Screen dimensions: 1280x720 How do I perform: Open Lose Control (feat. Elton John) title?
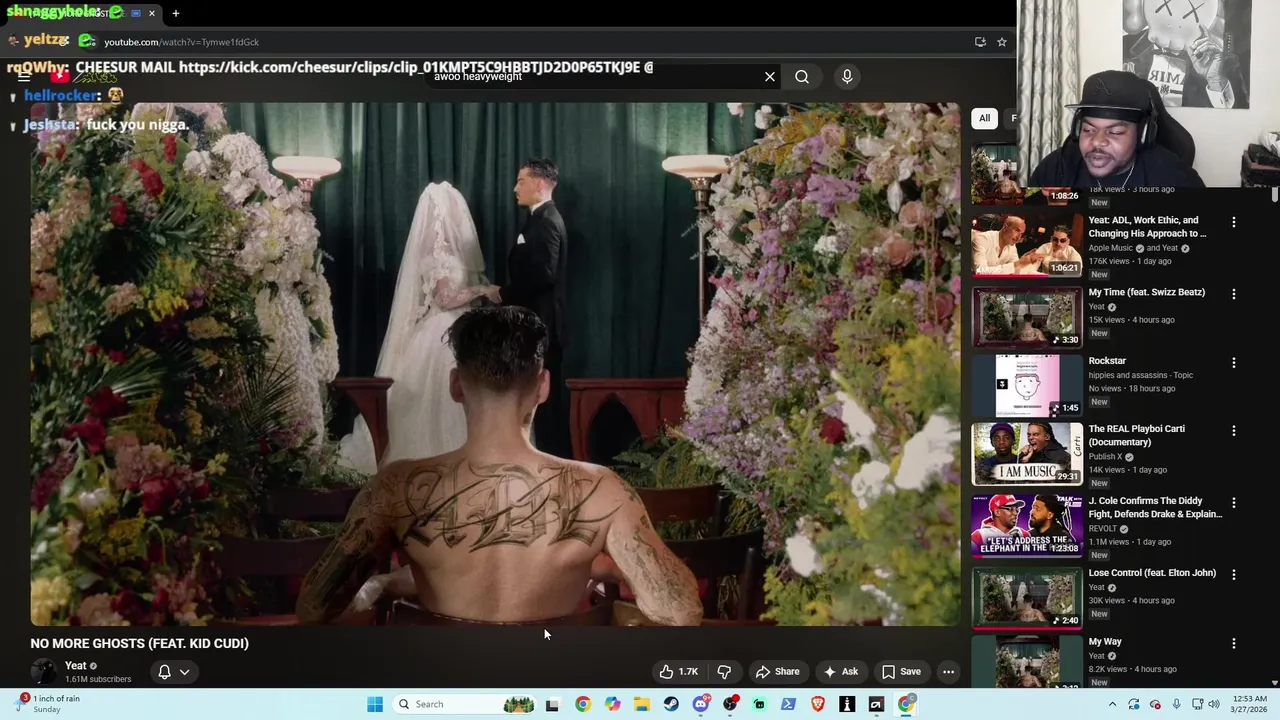pos(1152,573)
